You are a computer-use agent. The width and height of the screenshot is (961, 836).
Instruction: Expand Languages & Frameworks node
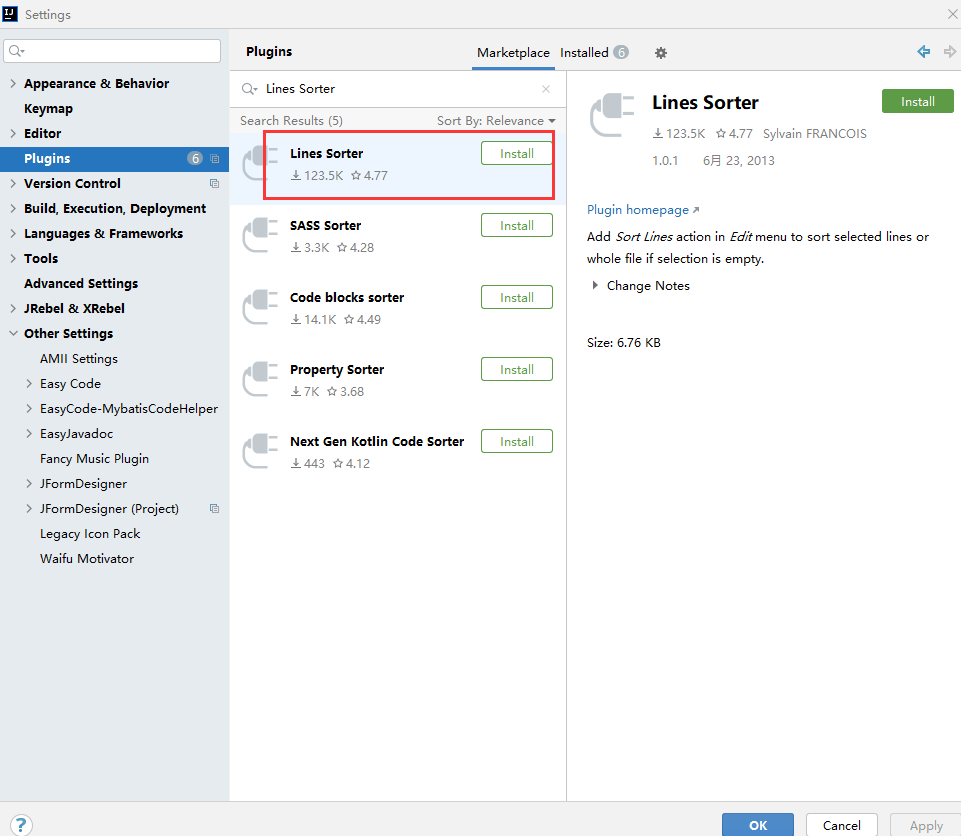click(x=13, y=234)
